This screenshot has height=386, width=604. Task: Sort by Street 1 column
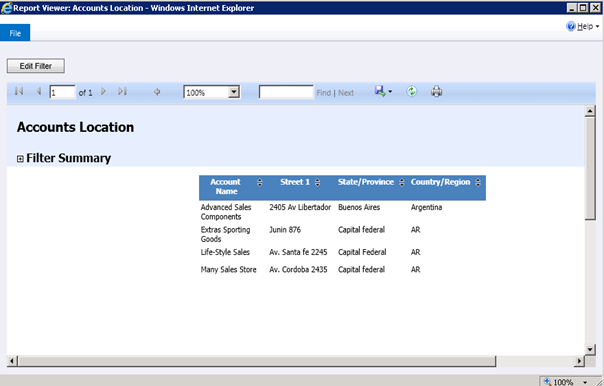click(x=317, y=182)
